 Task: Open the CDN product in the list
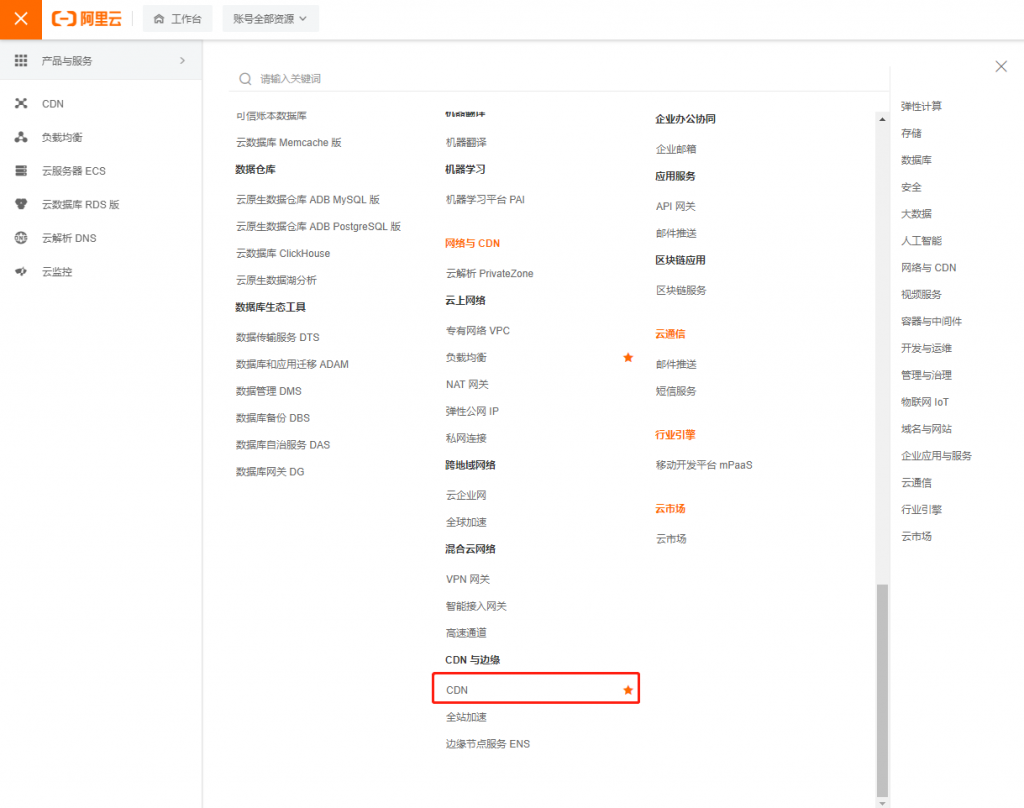[457, 690]
